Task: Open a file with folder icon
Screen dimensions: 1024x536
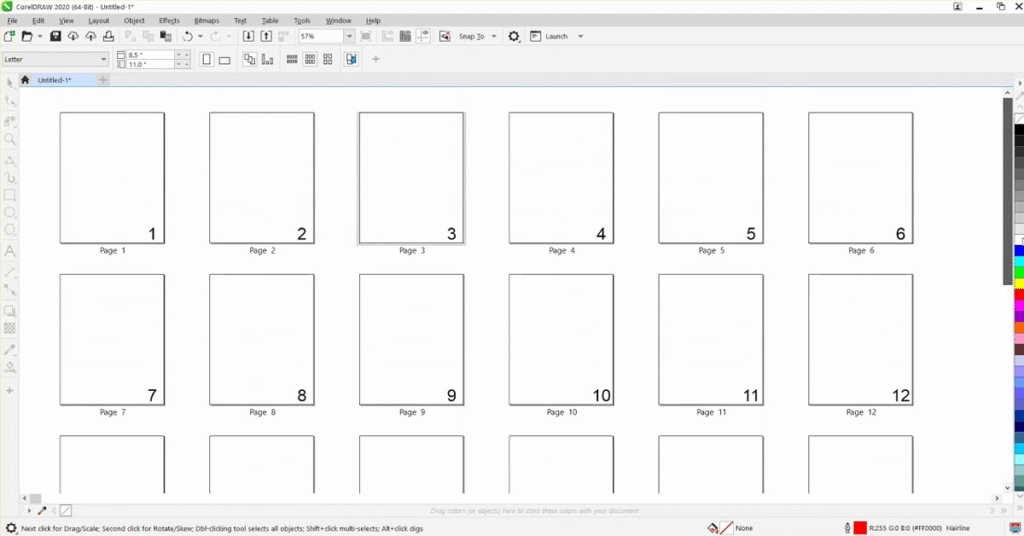Action: [27, 37]
